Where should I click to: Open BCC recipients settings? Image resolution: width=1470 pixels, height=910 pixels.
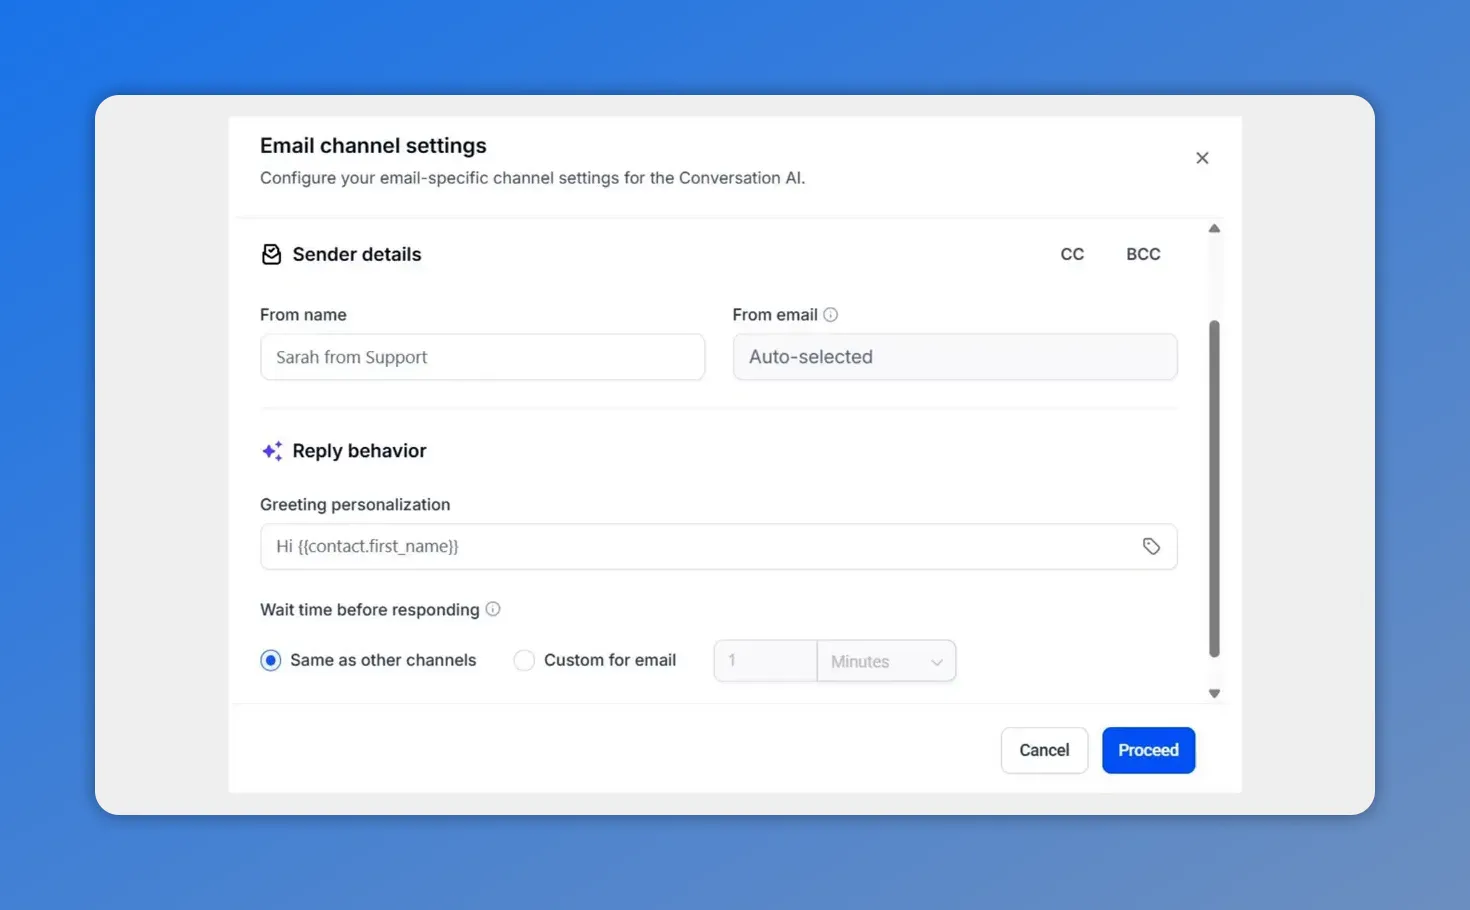pos(1143,254)
